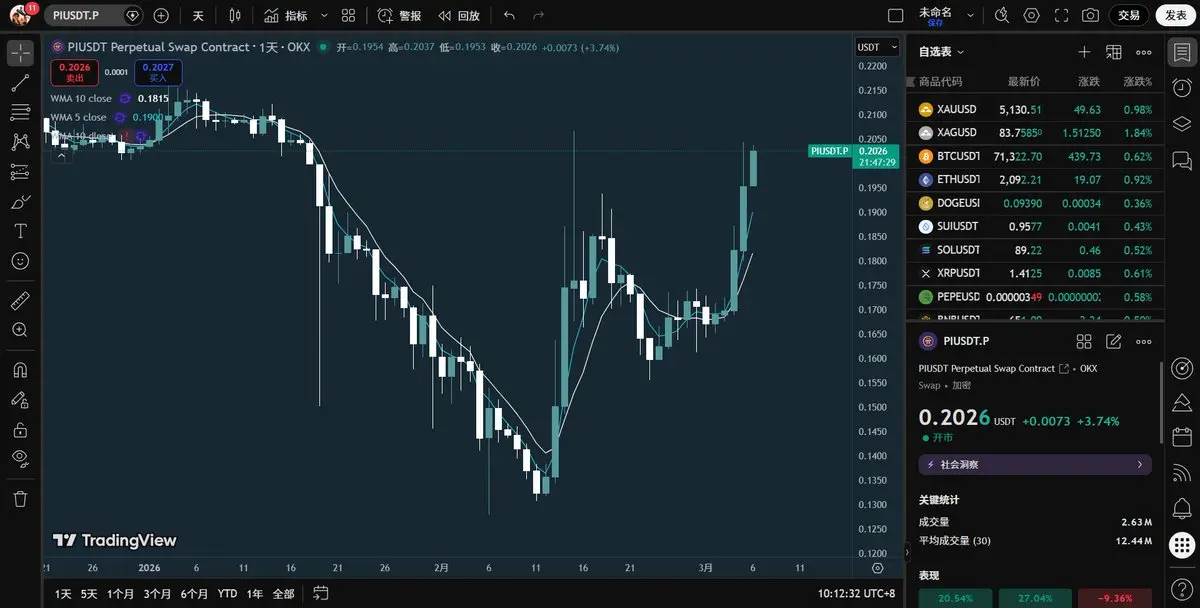Screen dimensions: 1200x608
Task: Click the red 卖出 sell button
Action: click(x=75, y=72)
